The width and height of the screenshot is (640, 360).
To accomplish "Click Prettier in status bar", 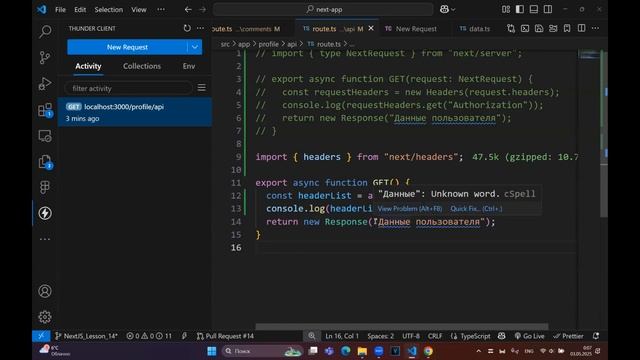I will 568,336.
